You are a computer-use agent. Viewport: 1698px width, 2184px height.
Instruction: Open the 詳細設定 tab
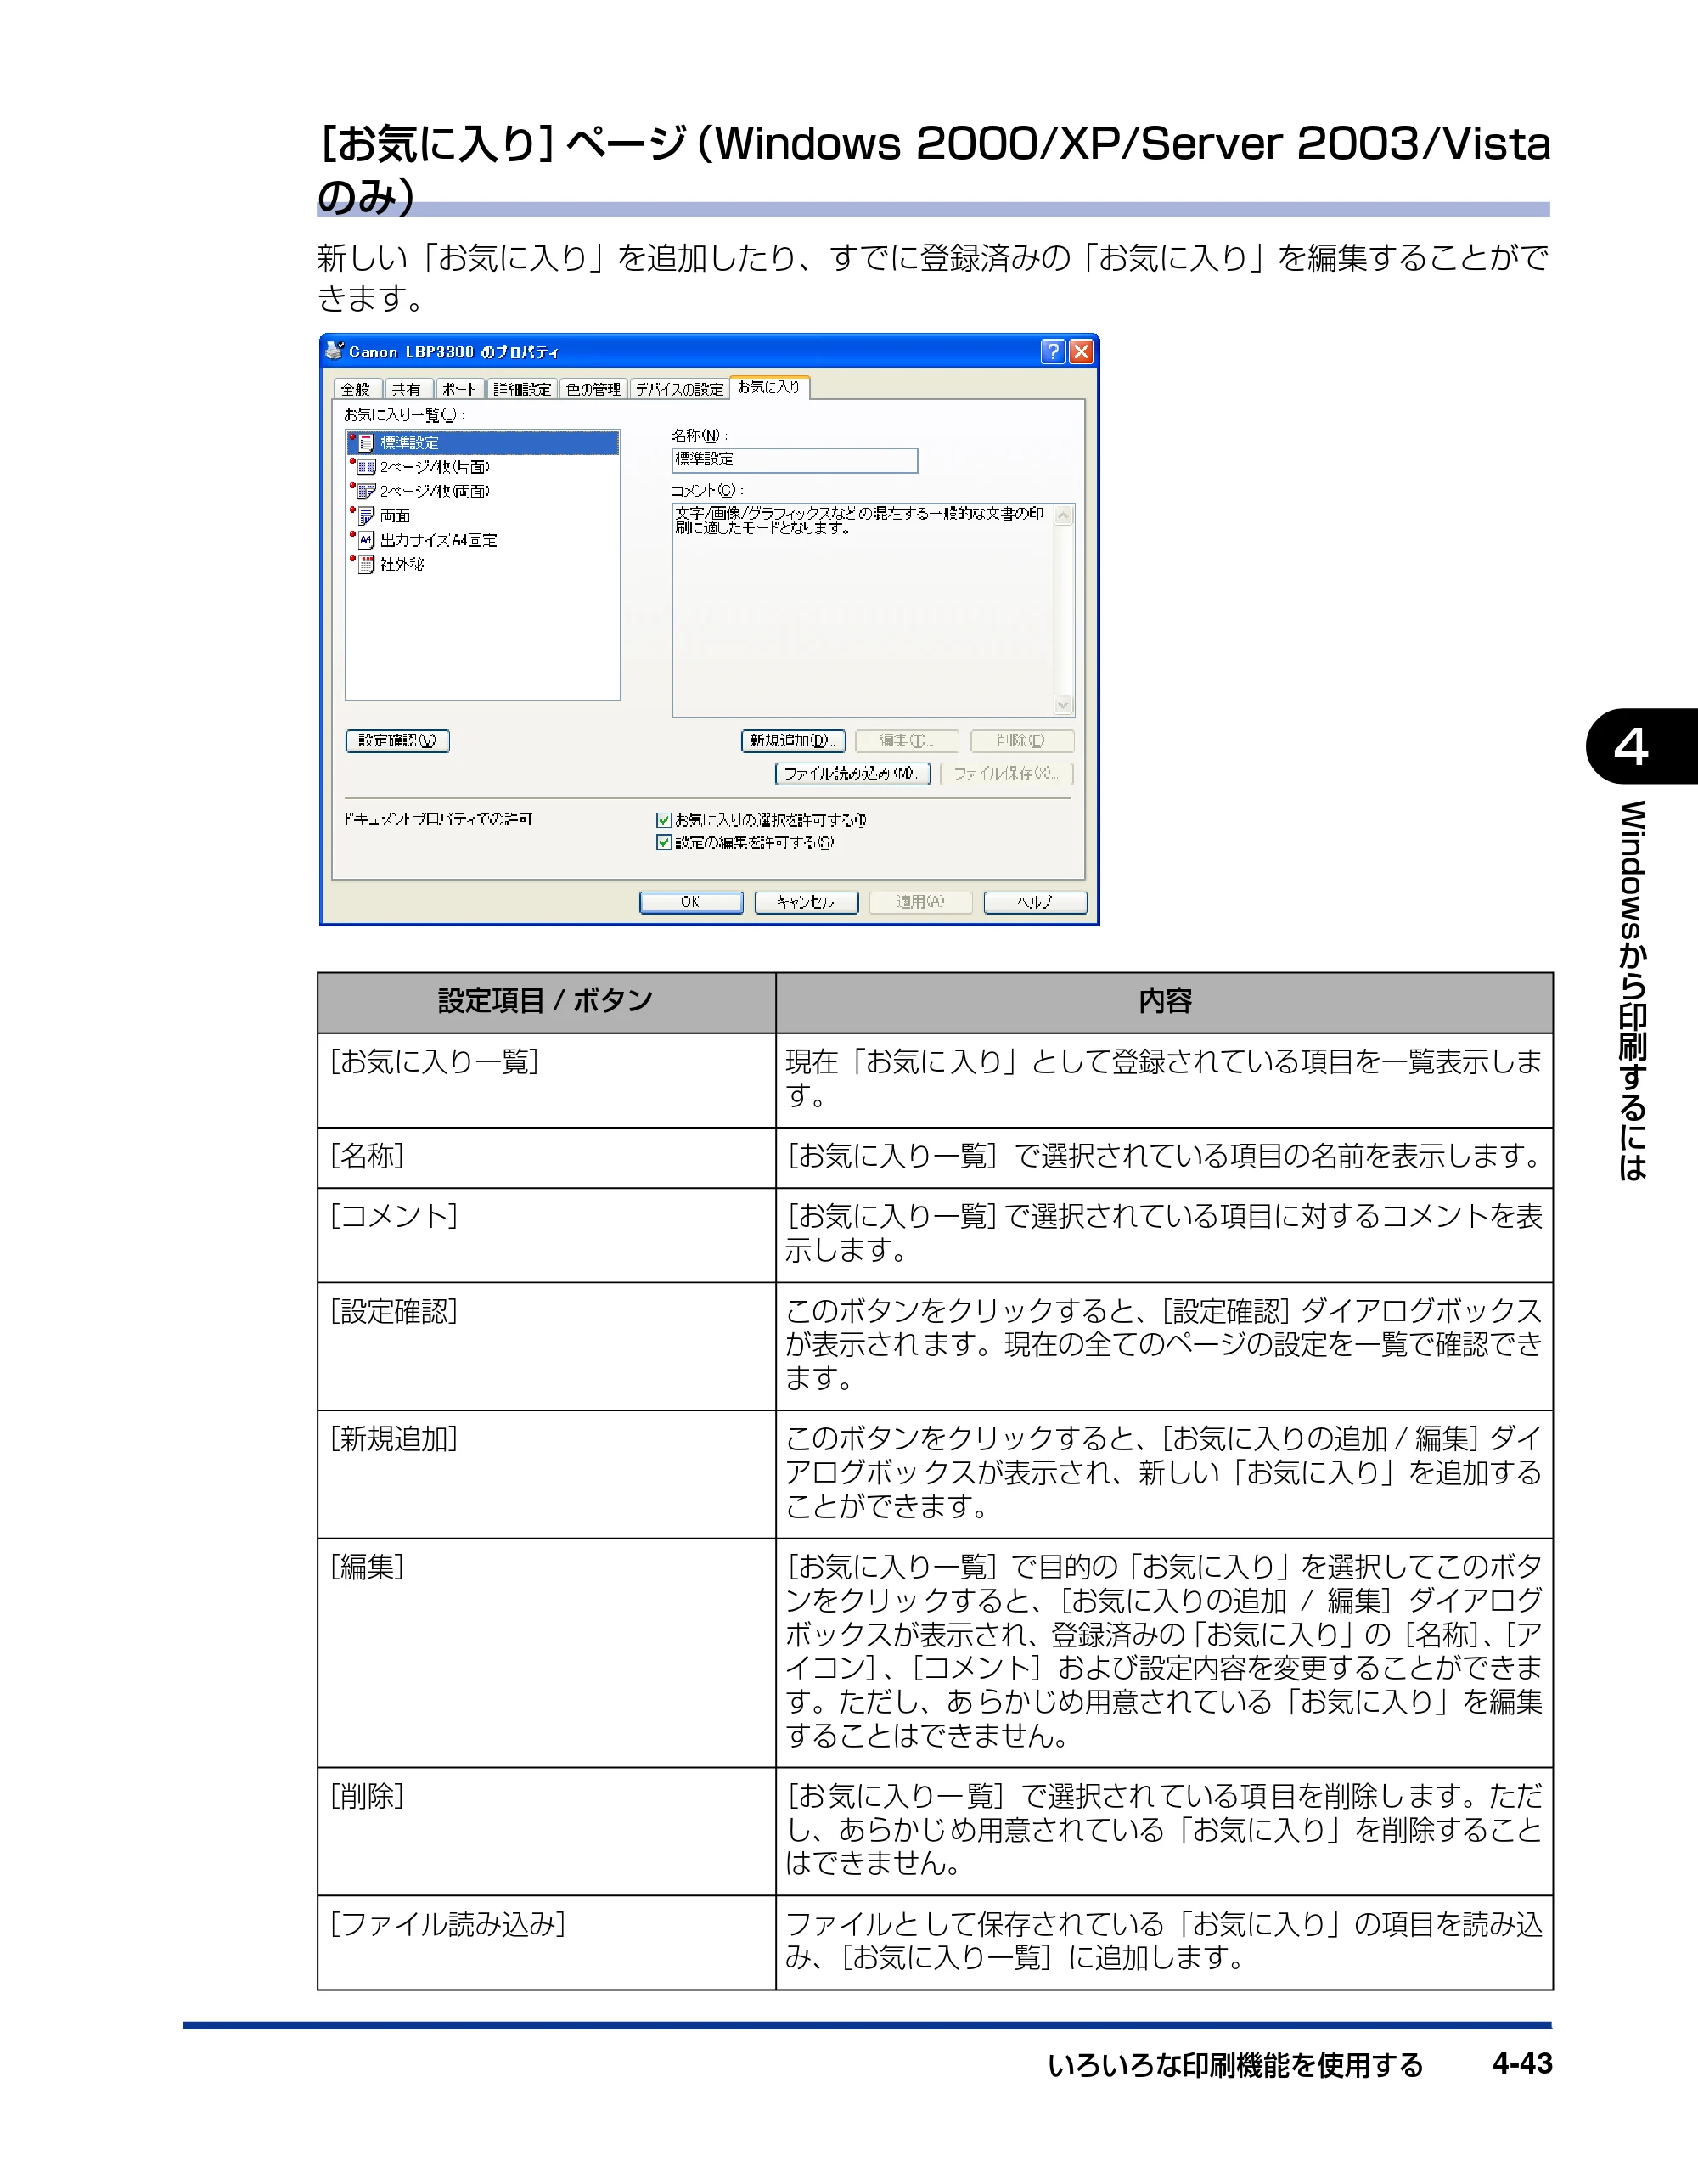pos(522,389)
